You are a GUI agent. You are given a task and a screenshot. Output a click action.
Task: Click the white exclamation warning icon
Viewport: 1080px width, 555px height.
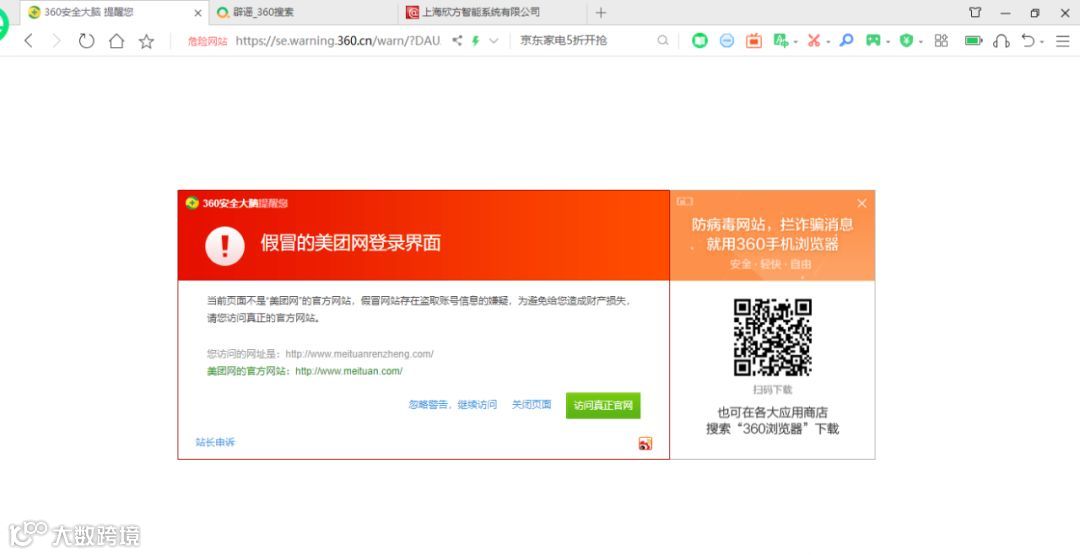(x=225, y=245)
